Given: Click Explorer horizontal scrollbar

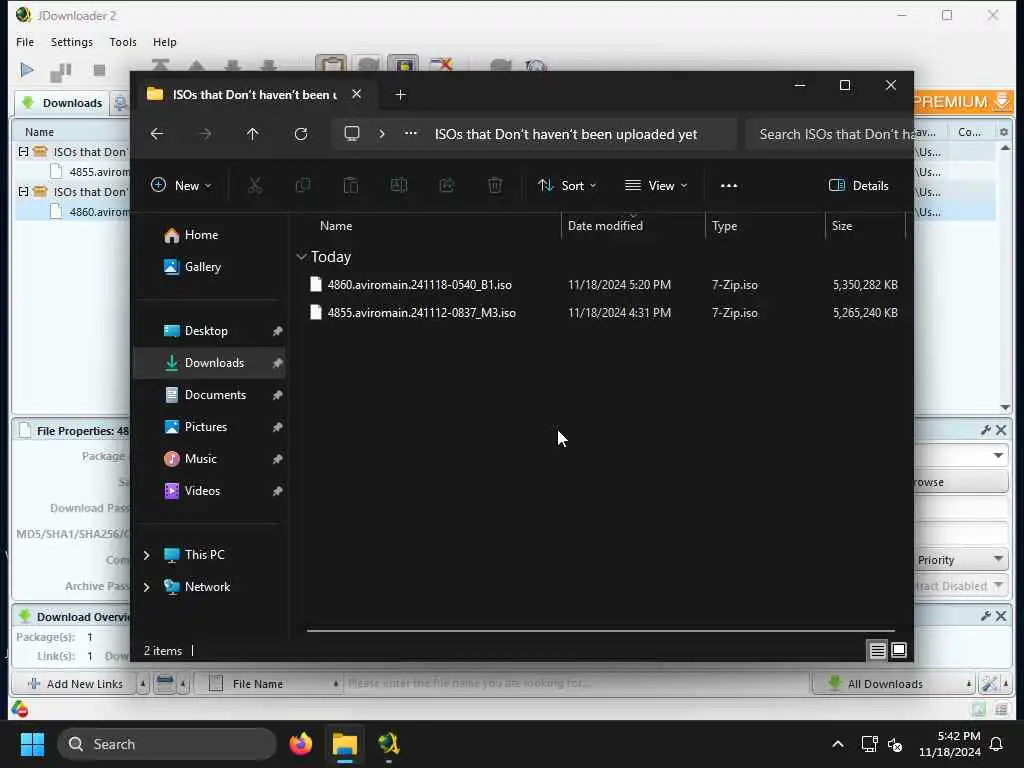Looking at the screenshot, I should click(600, 631).
